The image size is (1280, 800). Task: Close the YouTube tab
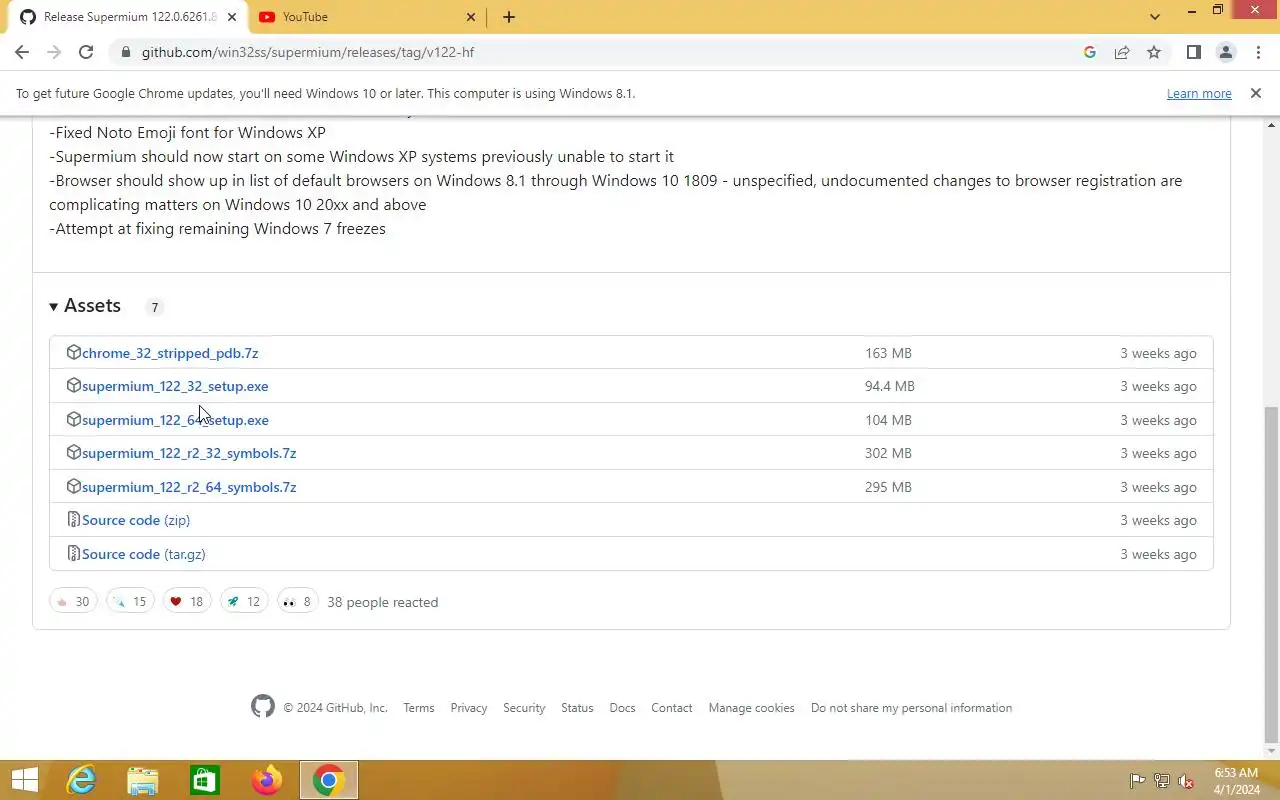(x=471, y=17)
